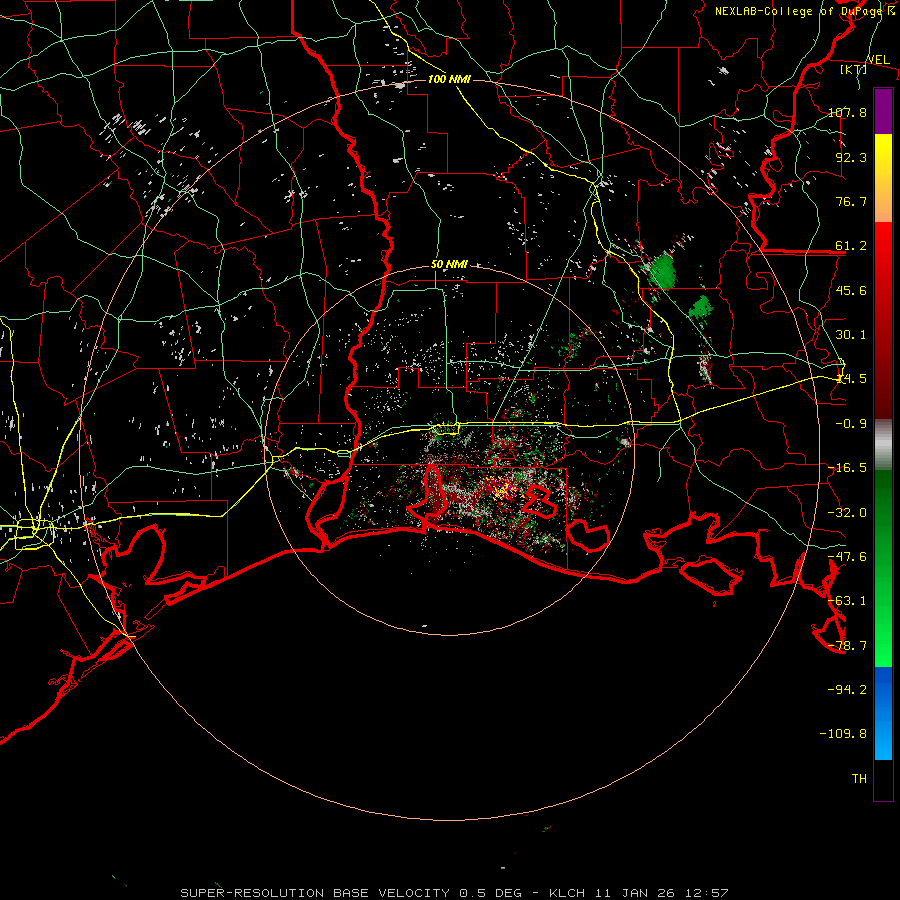Select the 61.2 knot scale value

click(x=851, y=246)
